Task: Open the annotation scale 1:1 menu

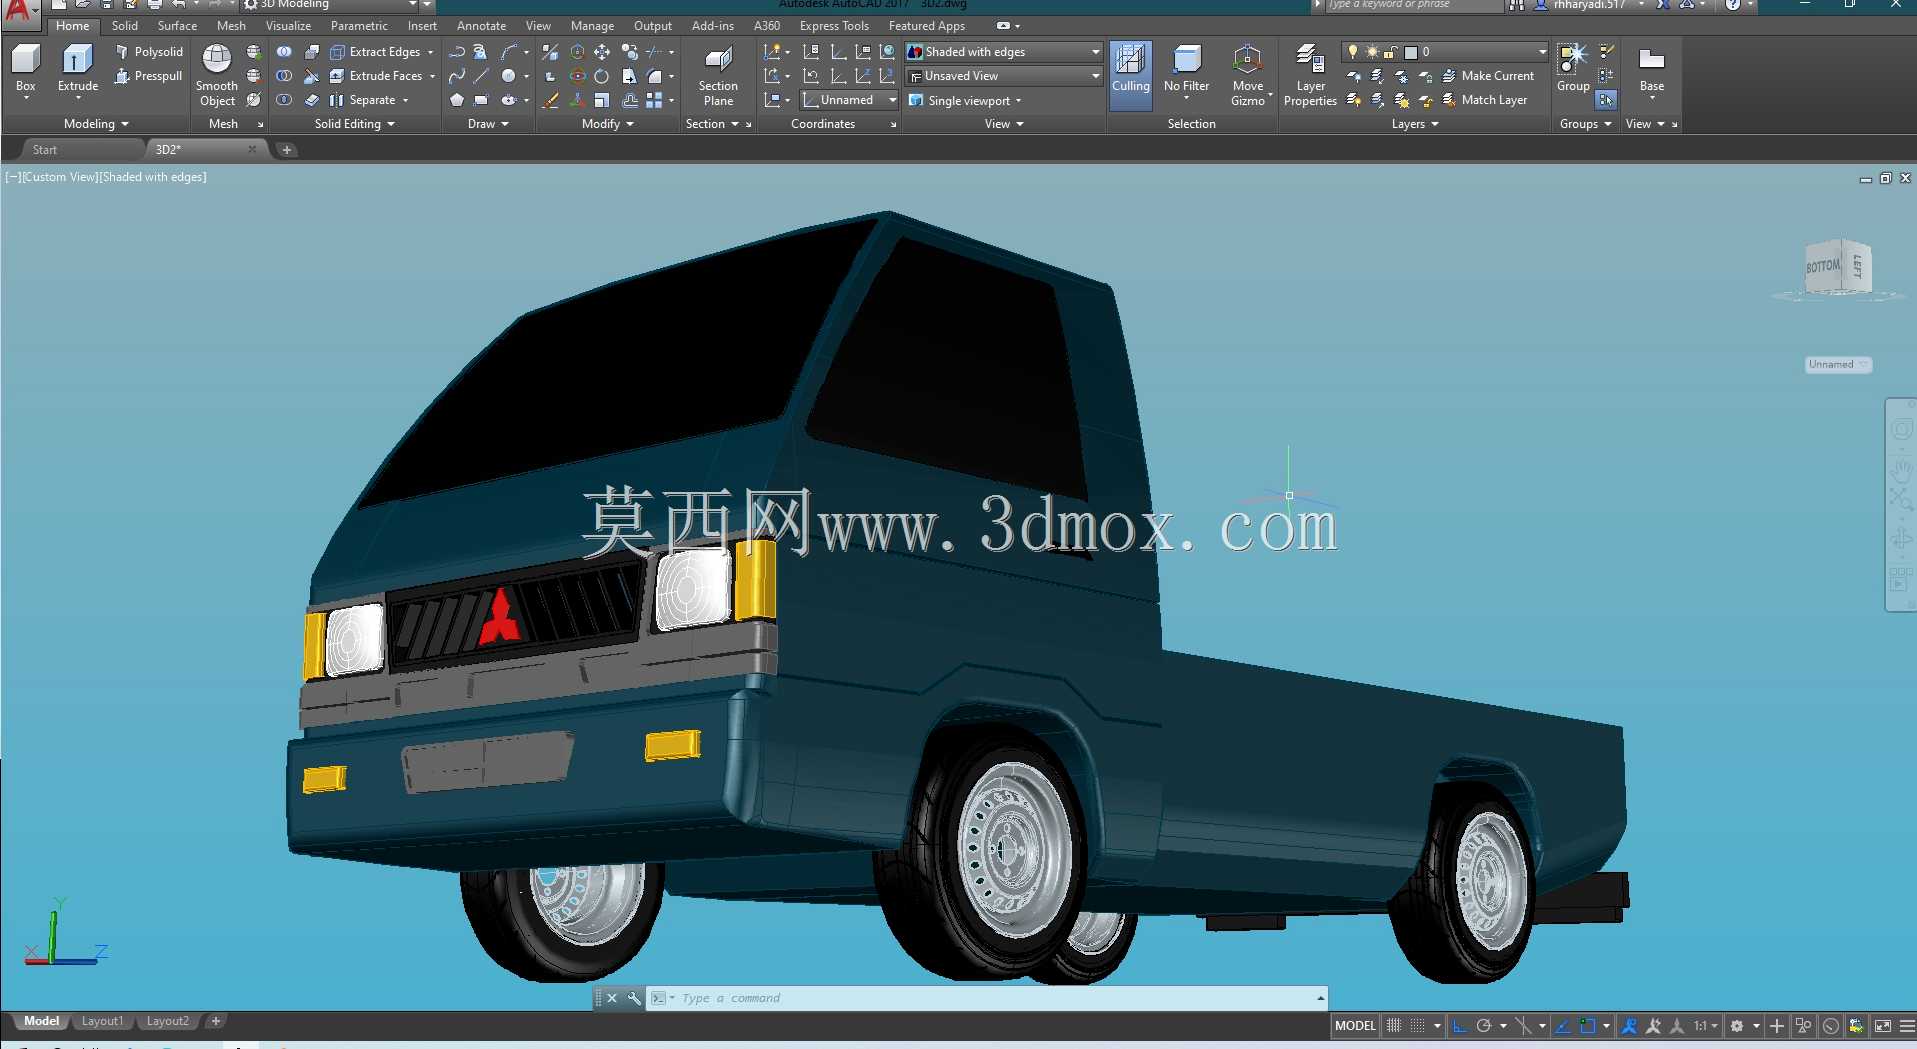Action: tap(1706, 1026)
